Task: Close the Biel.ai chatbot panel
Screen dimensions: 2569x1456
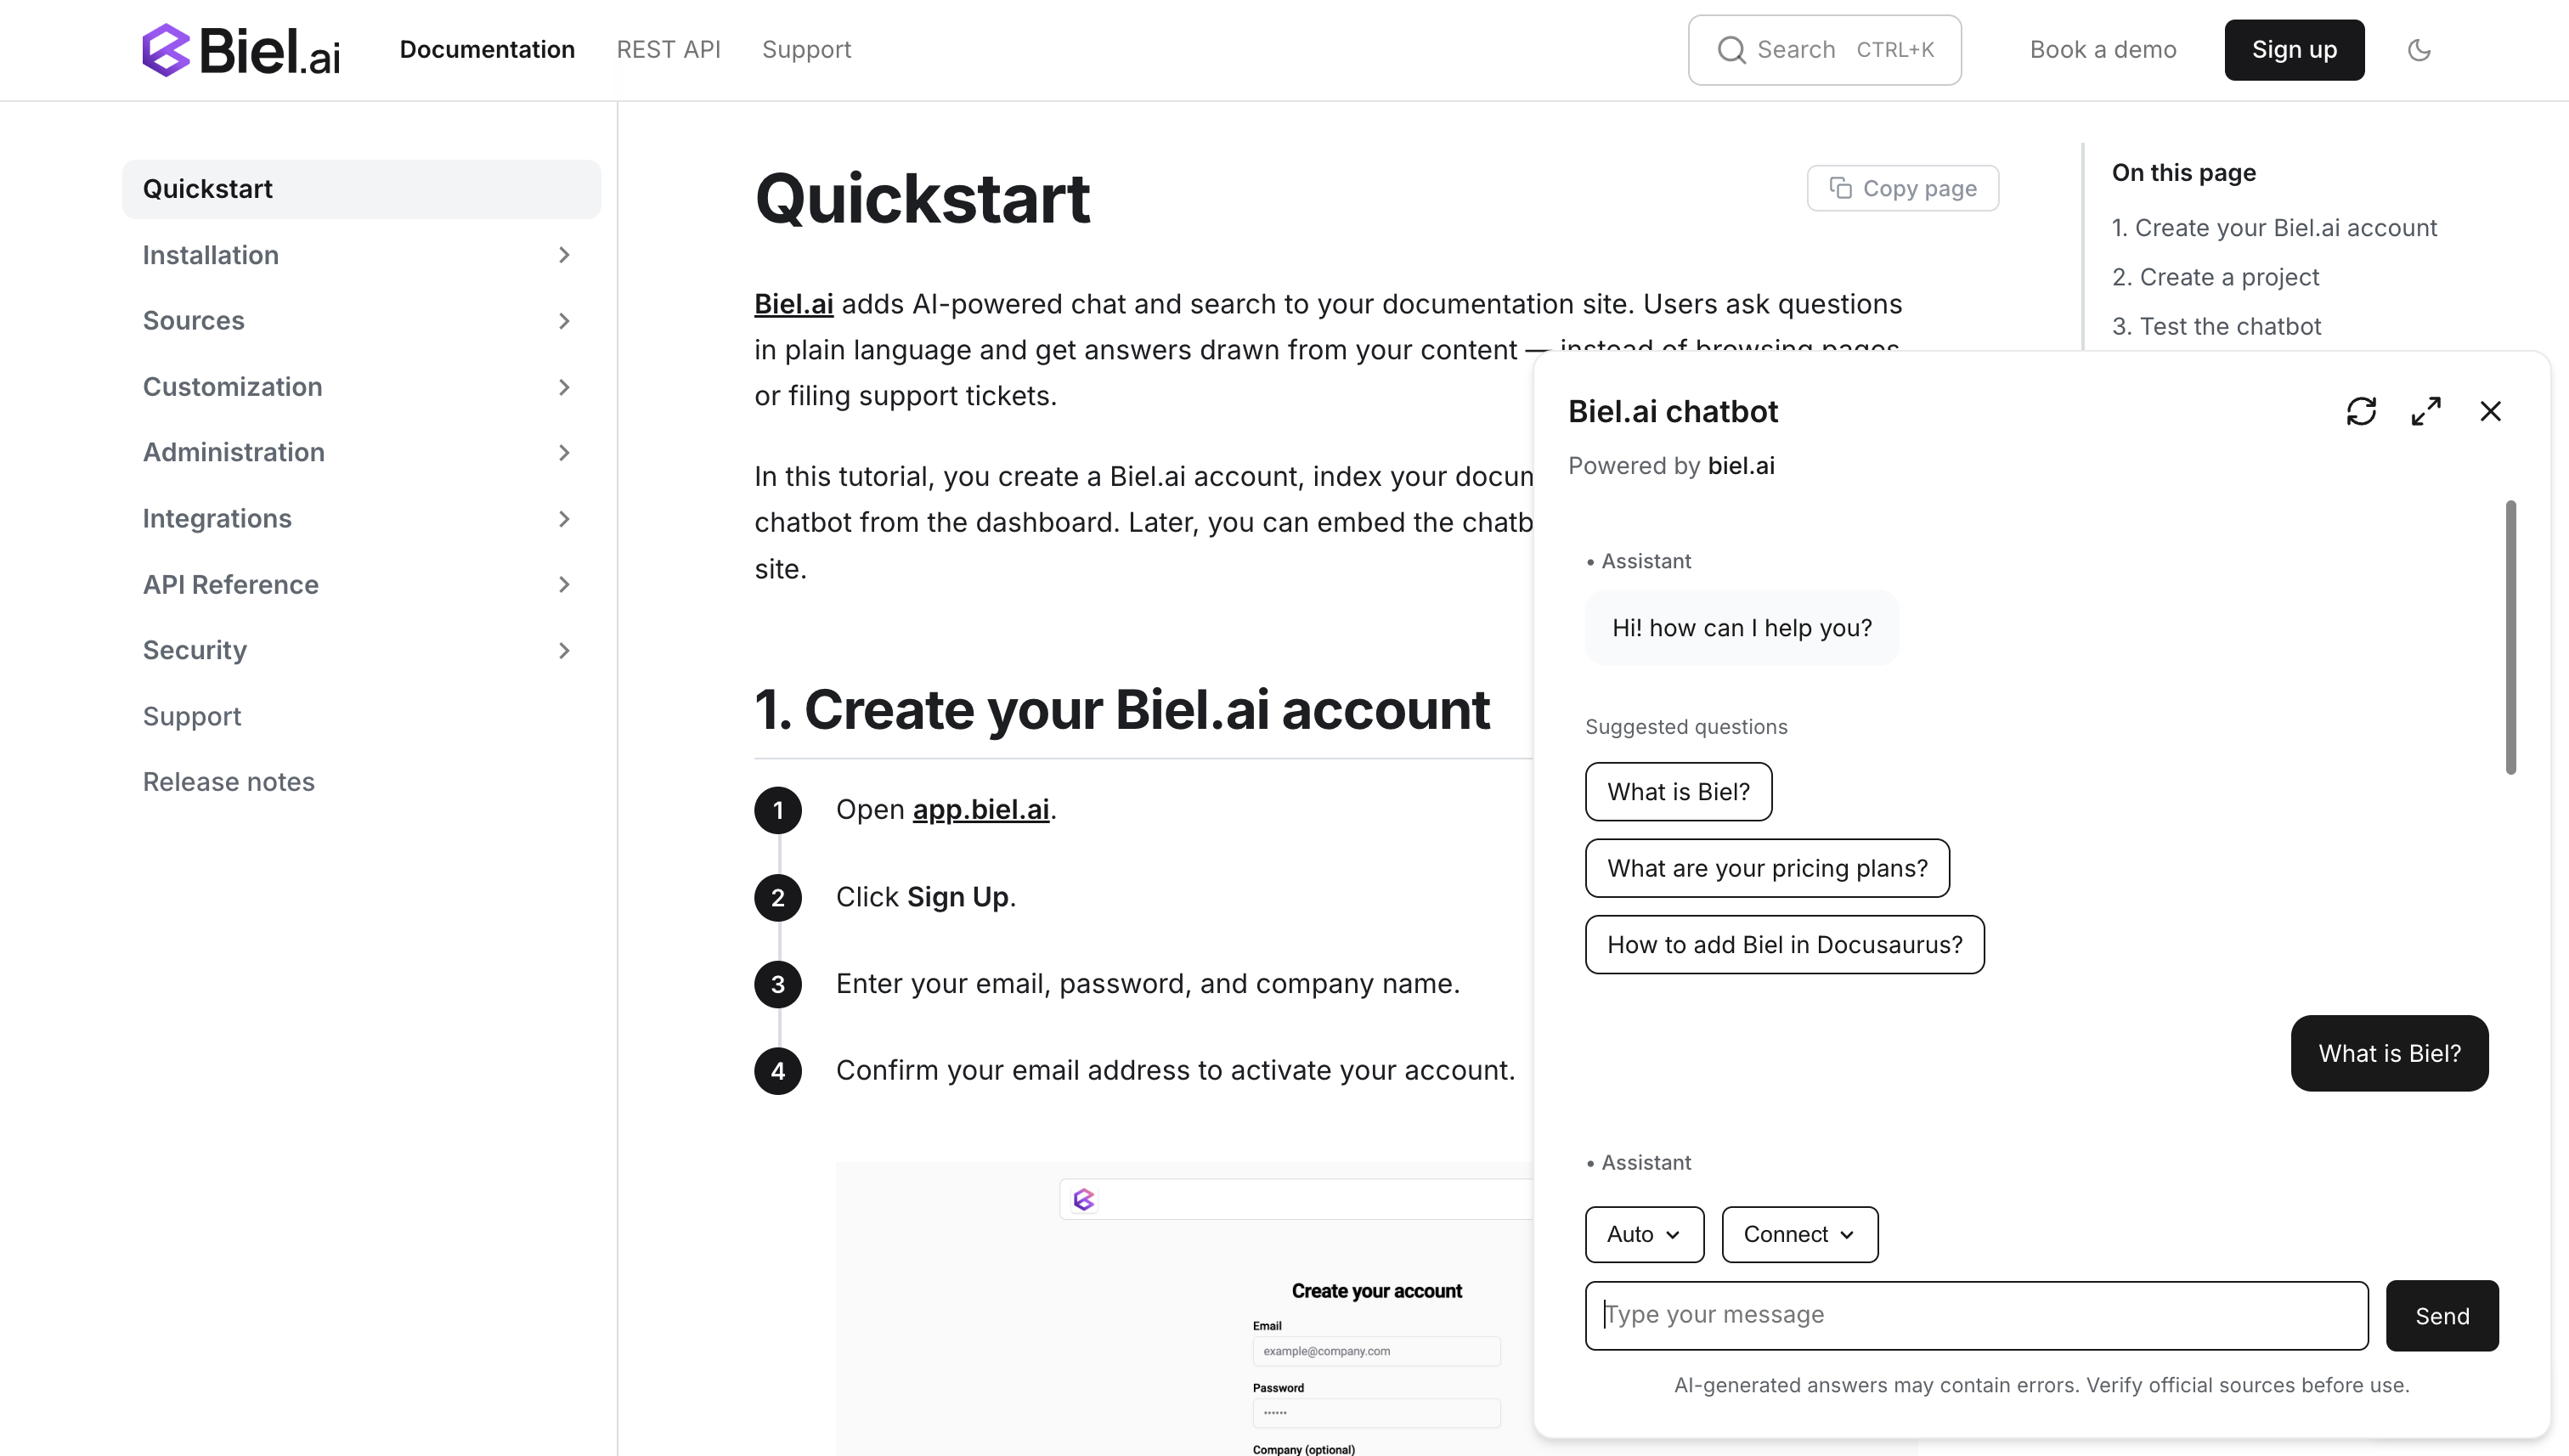Action: [2491, 411]
